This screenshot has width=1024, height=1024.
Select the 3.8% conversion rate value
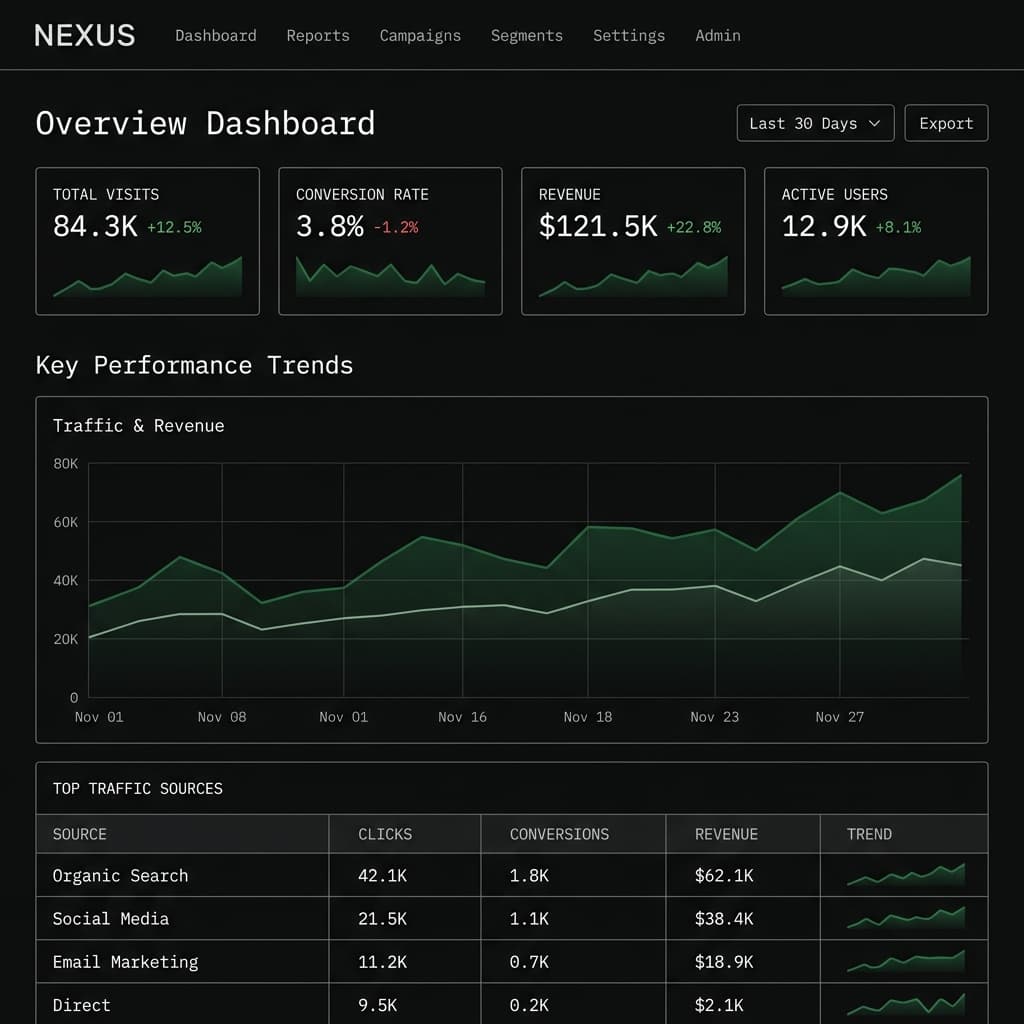[330, 227]
